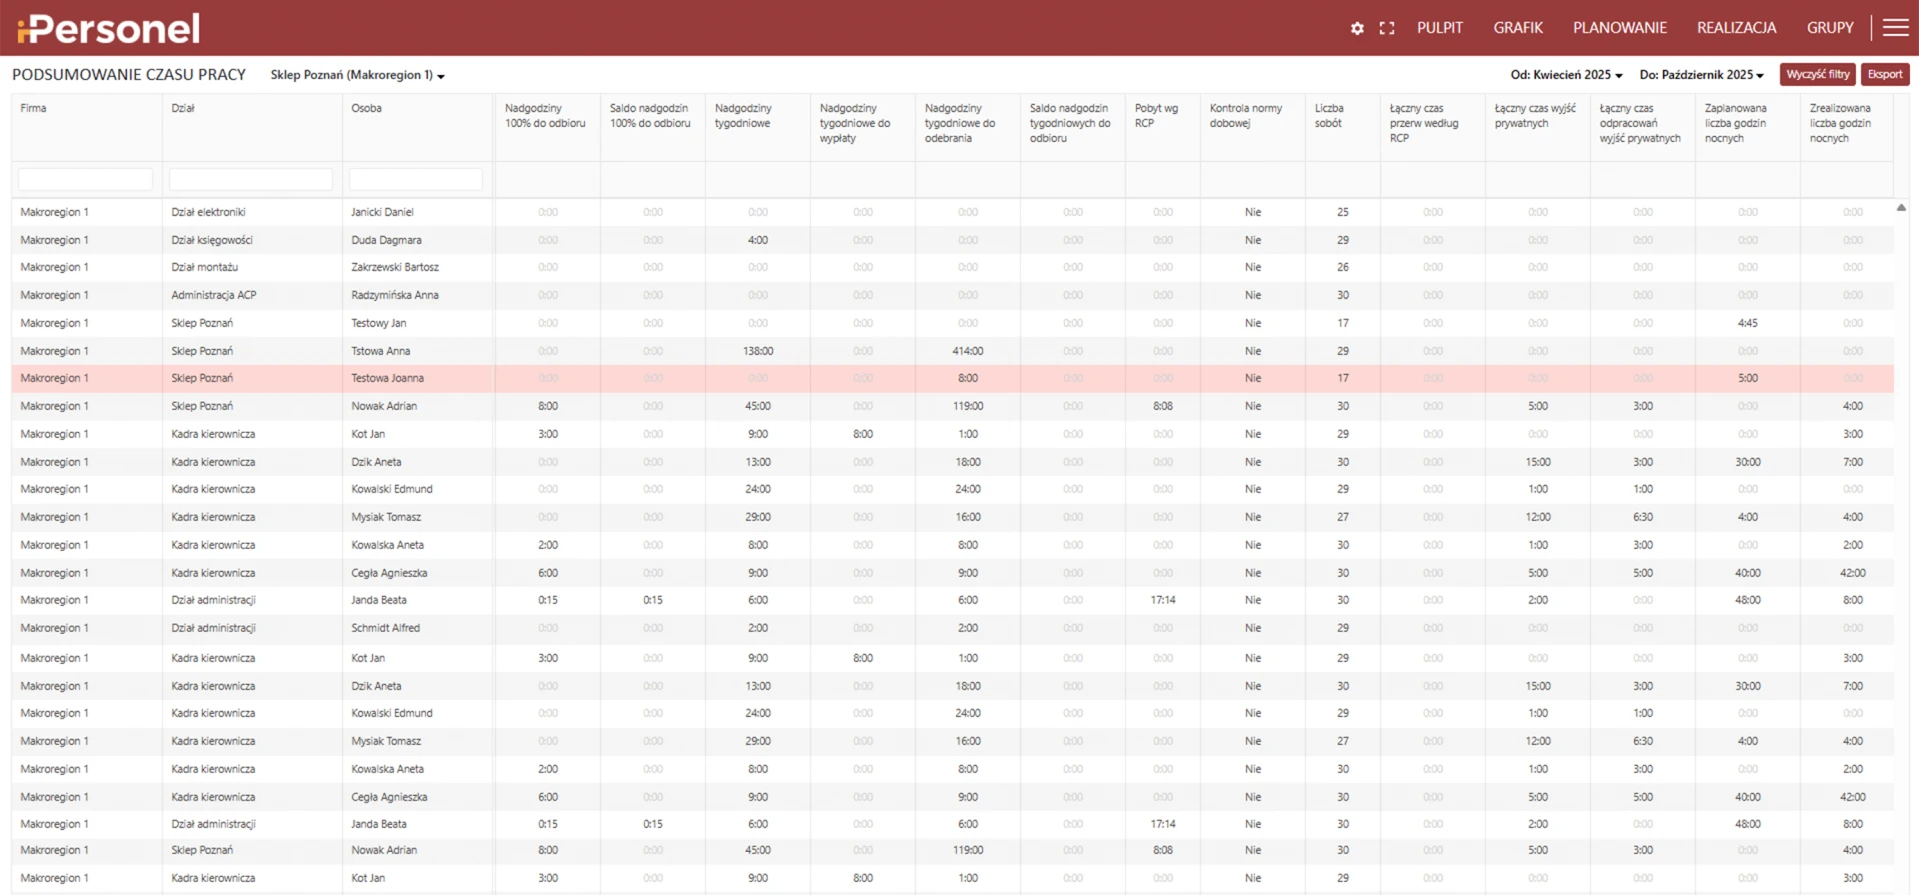The height and width of the screenshot is (895, 1919).
Task: Click the Dział column filter input
Action: (251, 179)
